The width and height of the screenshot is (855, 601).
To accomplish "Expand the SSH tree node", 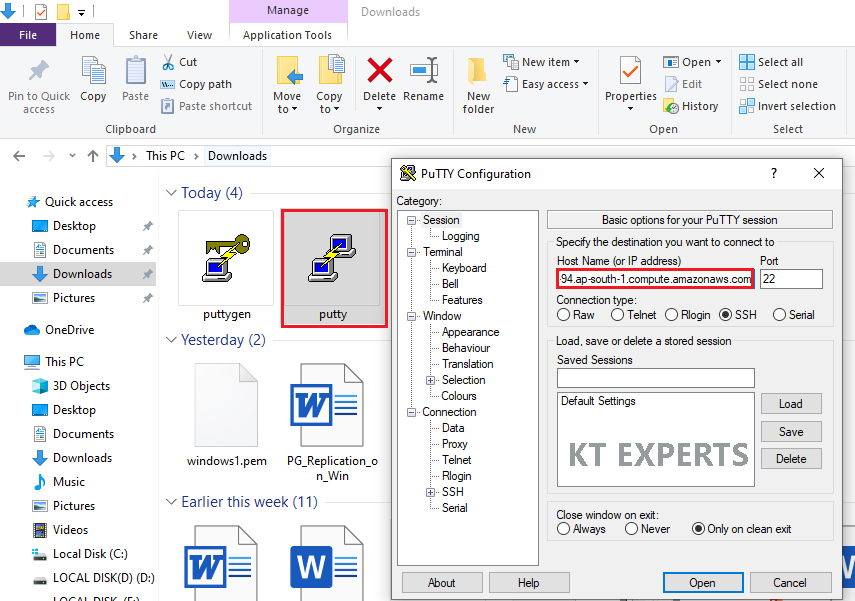I will pyautogui.click(x=430, y=492).
